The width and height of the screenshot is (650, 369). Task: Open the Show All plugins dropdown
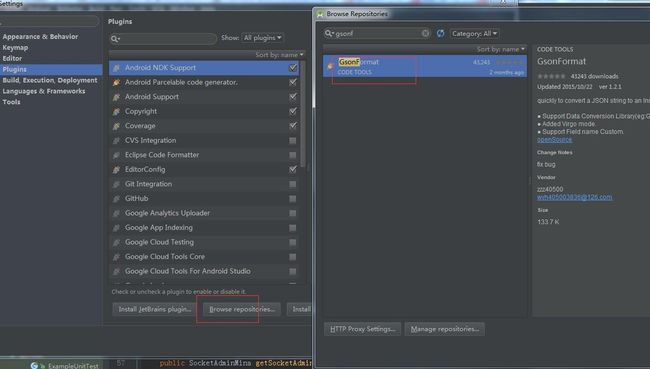click(262, 38)
